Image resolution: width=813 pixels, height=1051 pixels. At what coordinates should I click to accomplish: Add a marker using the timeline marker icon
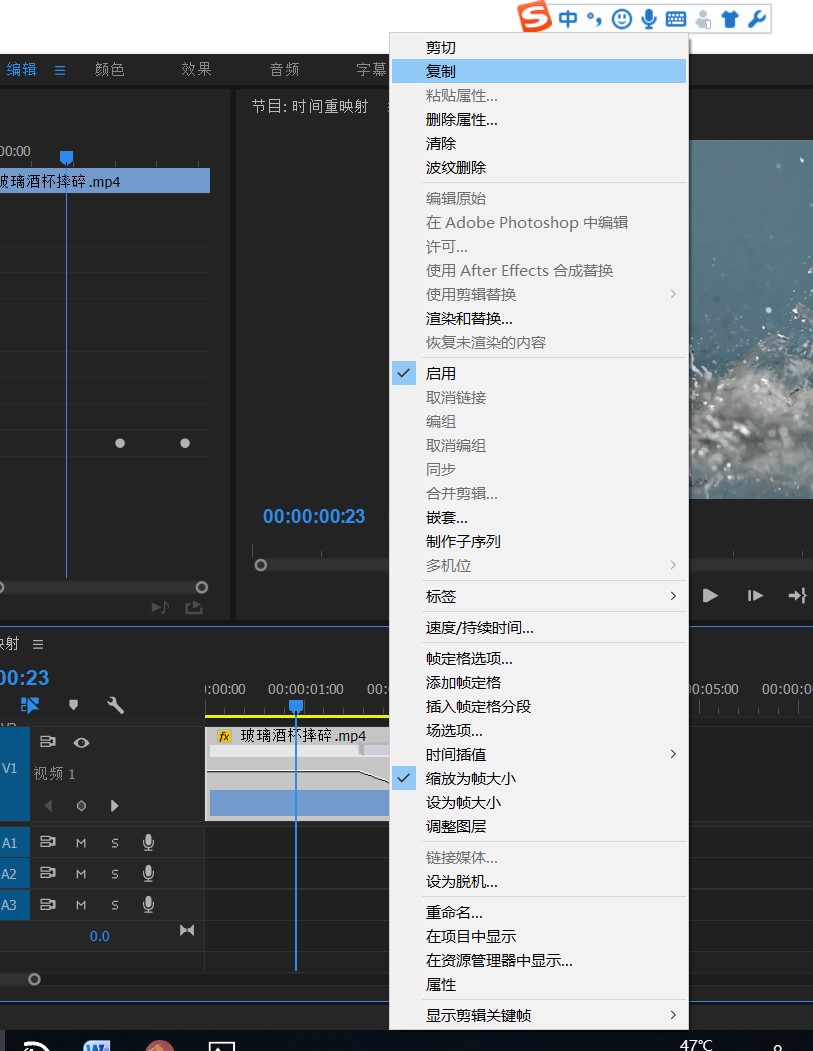(x=73, y=705)
